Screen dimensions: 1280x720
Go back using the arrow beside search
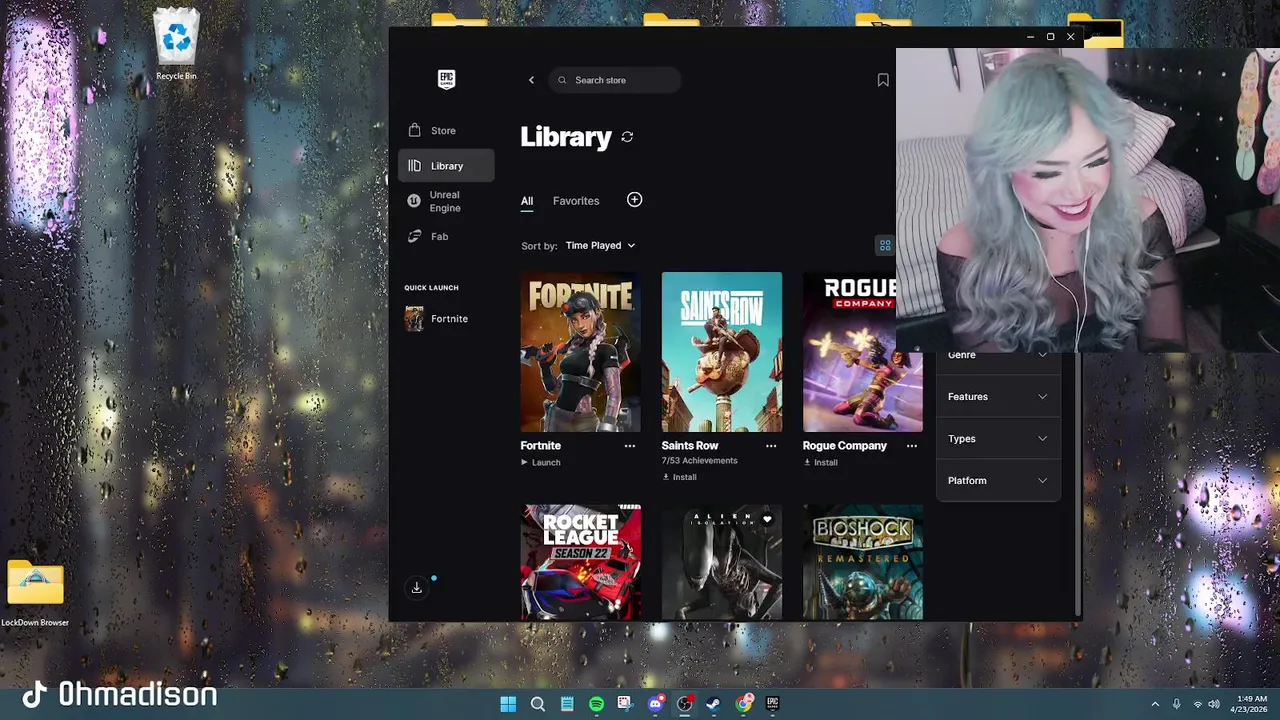click(x=531, y=80)
